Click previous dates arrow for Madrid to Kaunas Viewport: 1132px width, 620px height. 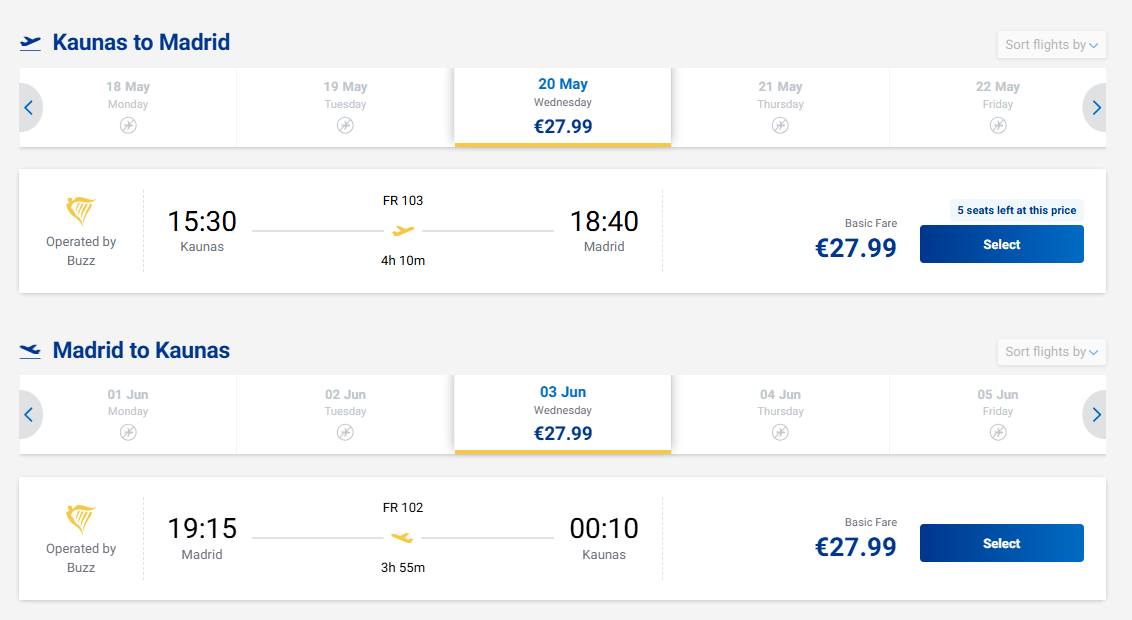[x=29, y=415]
